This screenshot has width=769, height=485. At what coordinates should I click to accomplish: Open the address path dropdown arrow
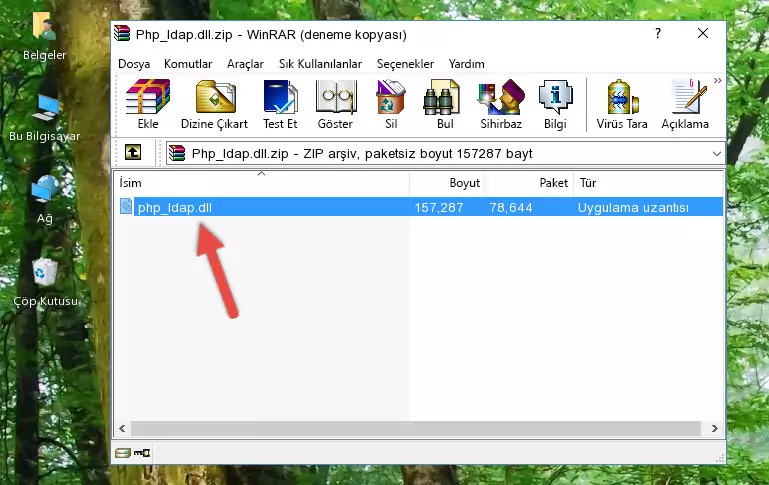717,154
